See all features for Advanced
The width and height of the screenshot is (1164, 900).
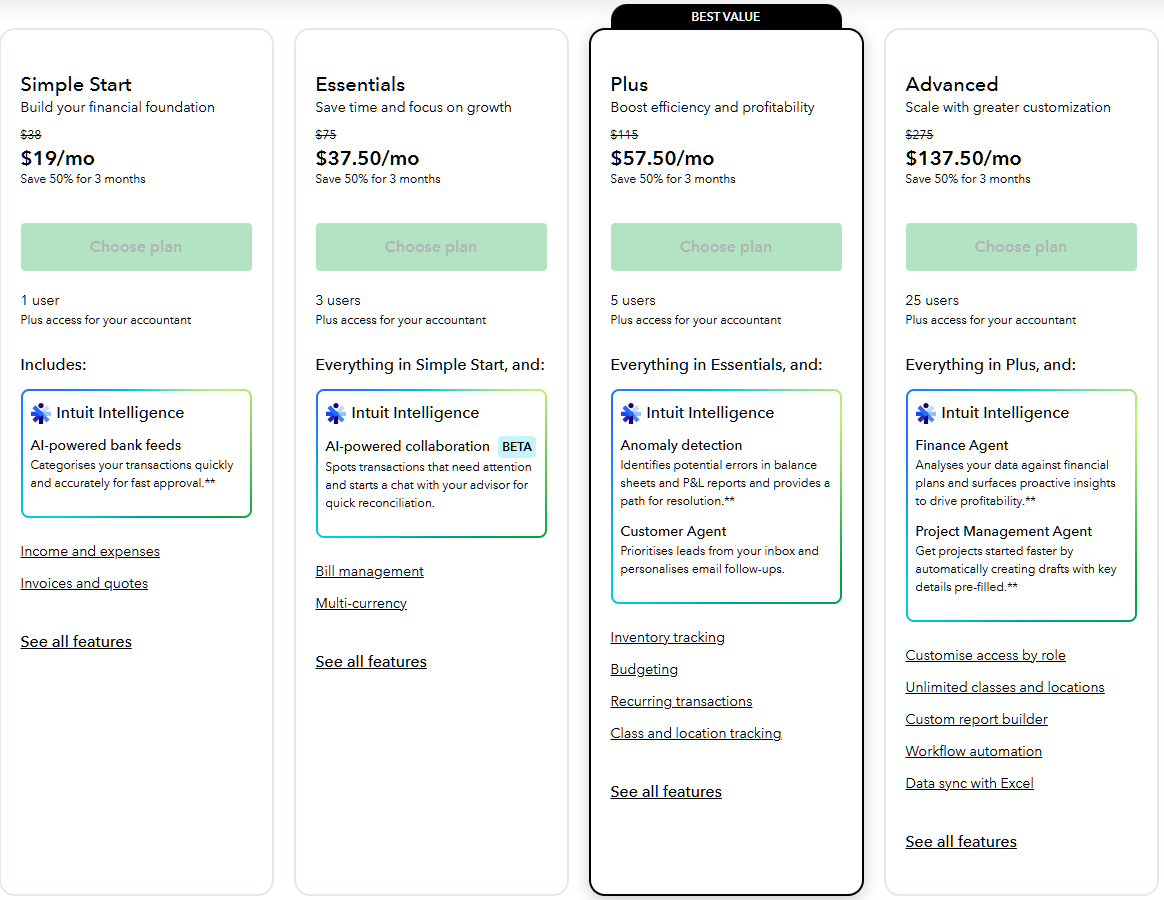coord(961,841)
